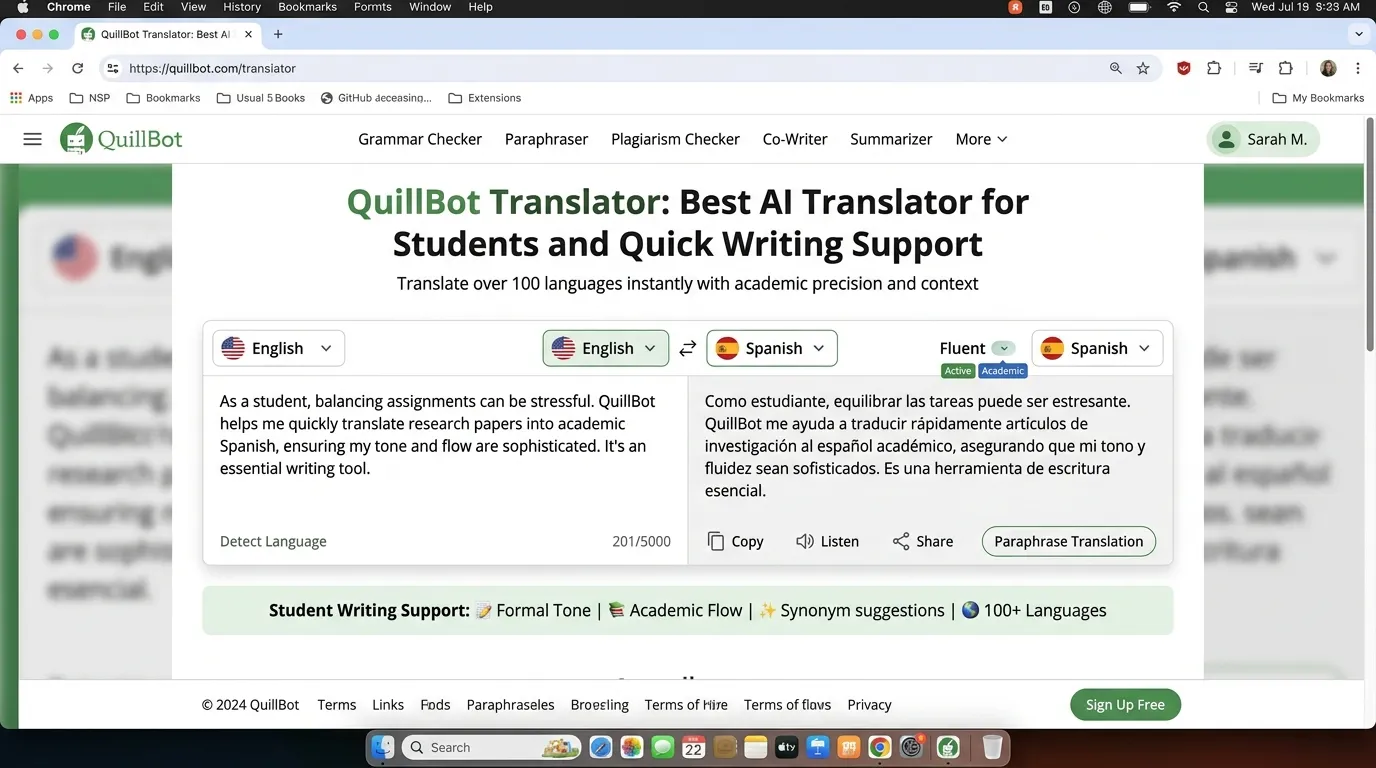Close the QuillBot Translator tab
This screenshot has width=1376, height=768.
click(x=249, y=34)
